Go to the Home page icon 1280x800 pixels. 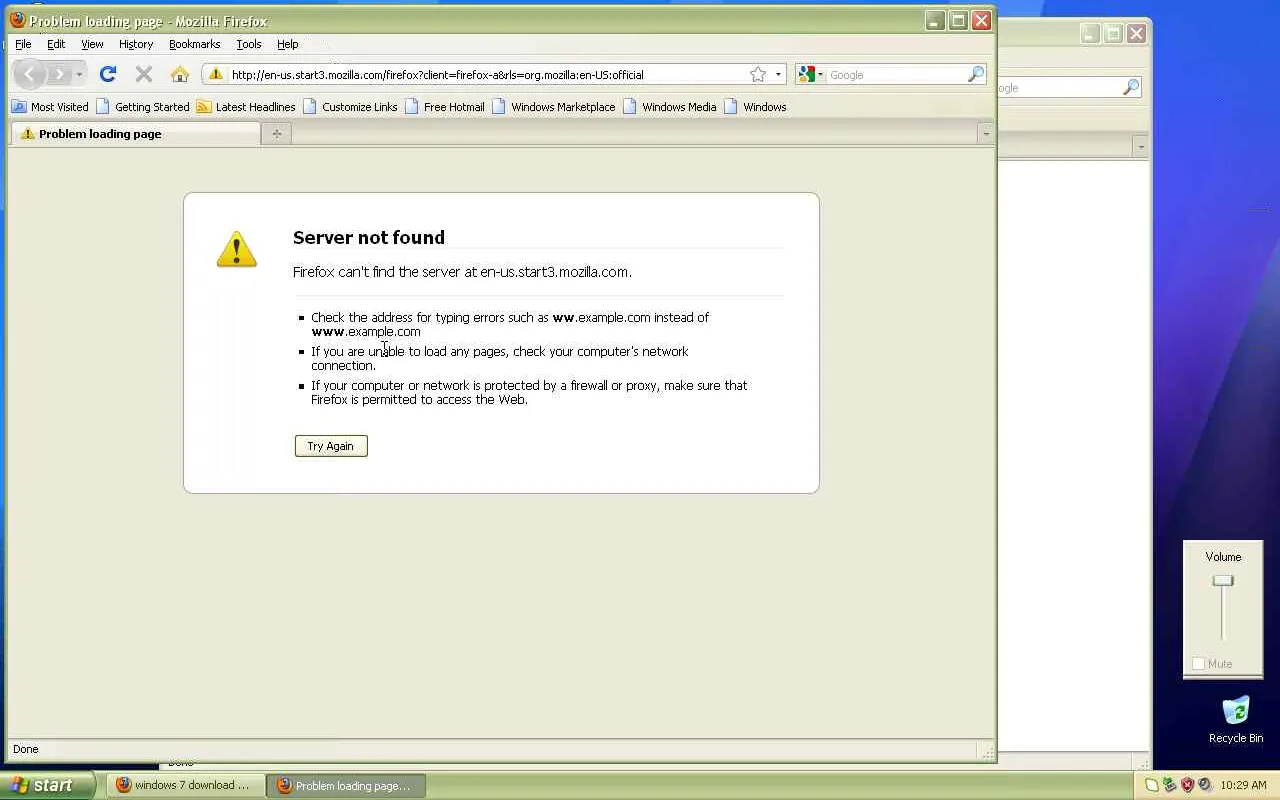[180, 74]
